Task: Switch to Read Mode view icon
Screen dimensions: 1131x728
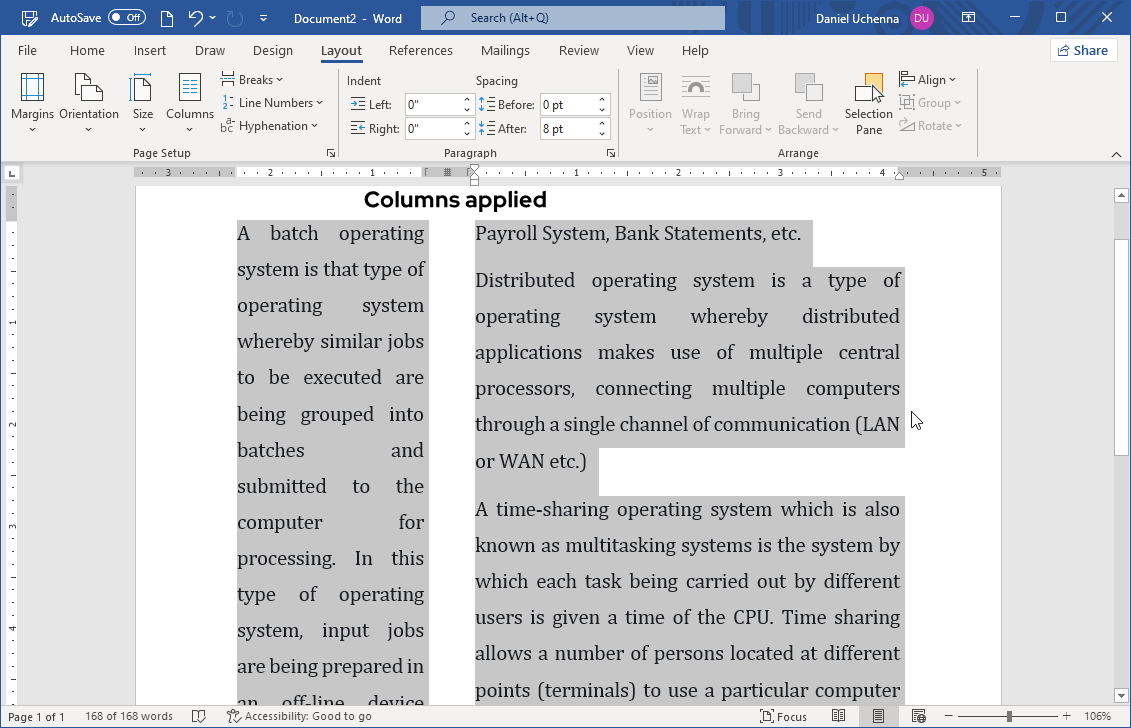Action: pyautogui.click(x=839, y=716)
